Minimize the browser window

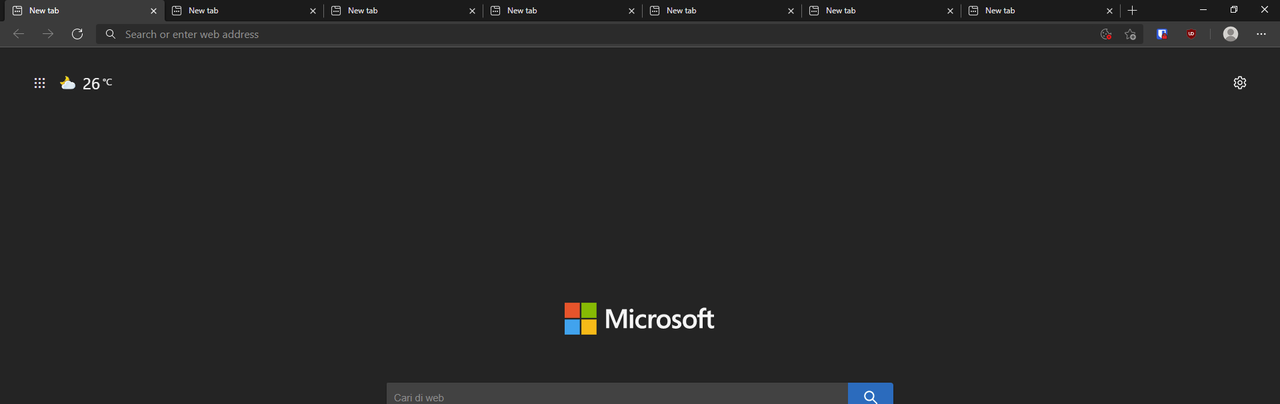tap(1203, 10)
